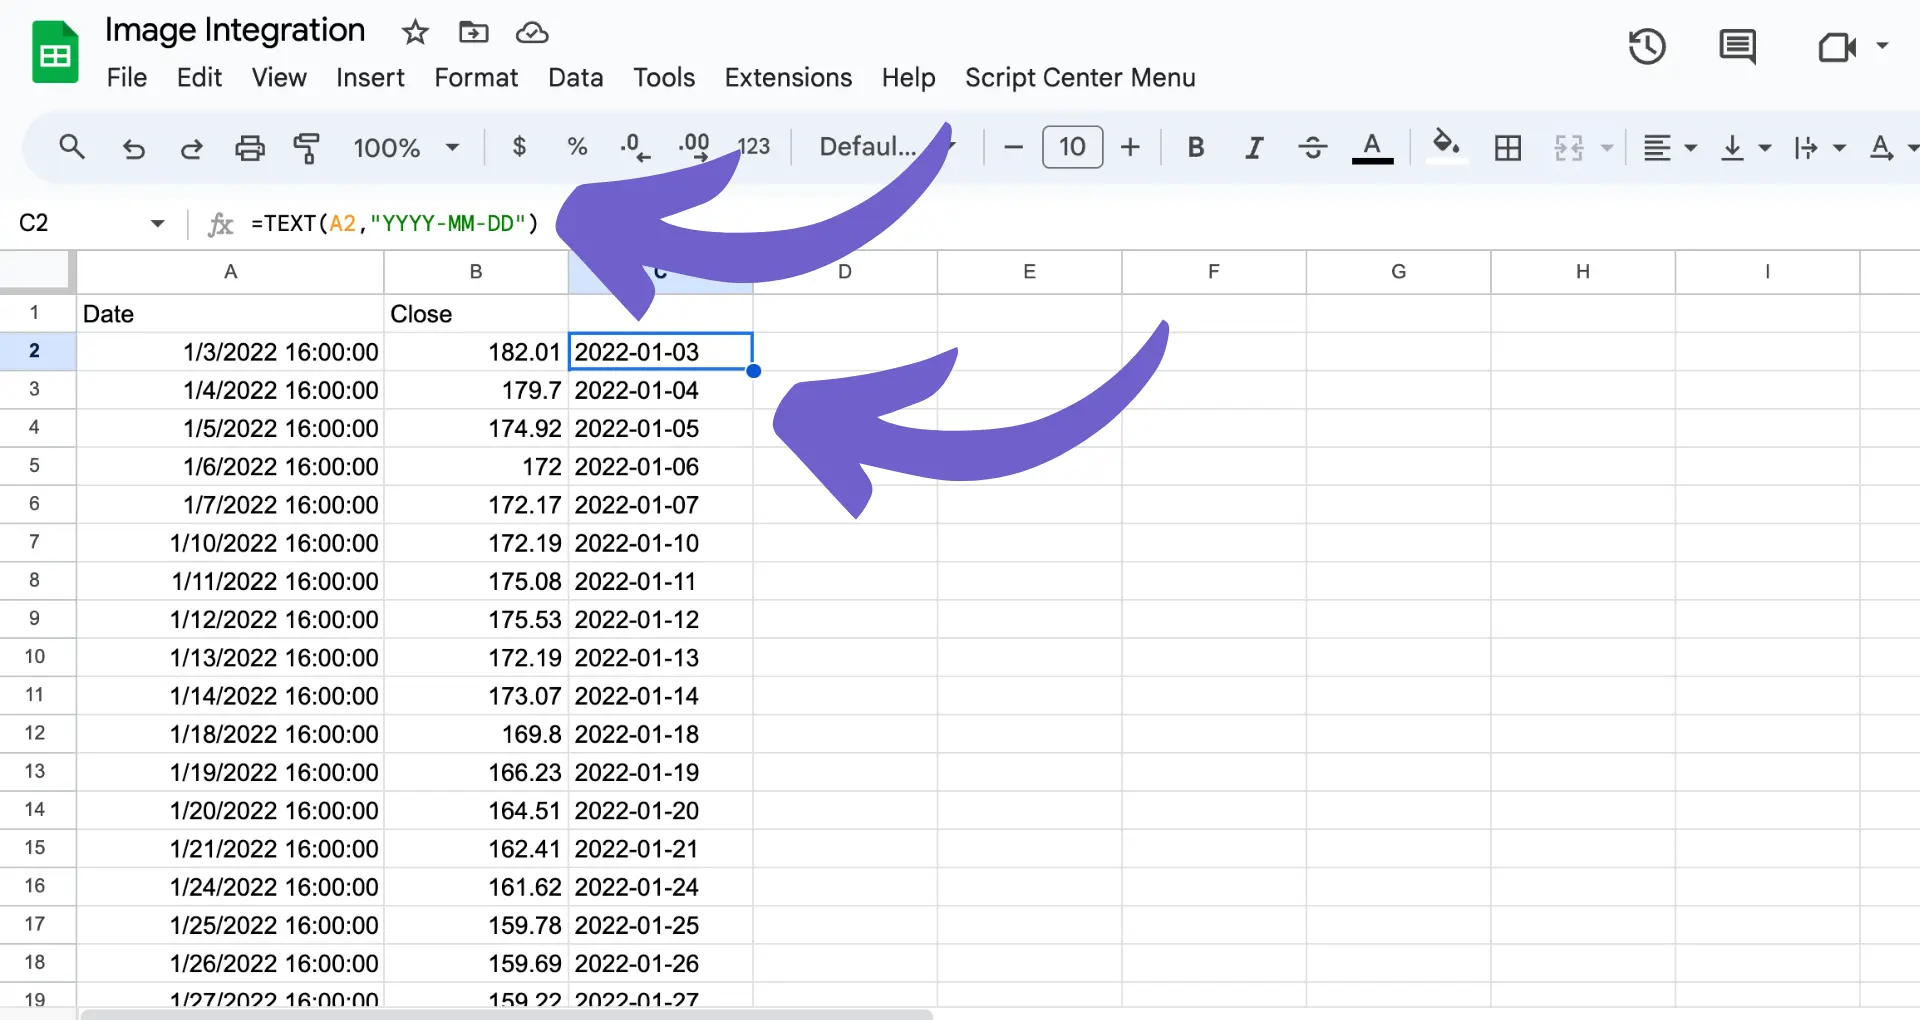Print the spreadsheet

(249, 148)
